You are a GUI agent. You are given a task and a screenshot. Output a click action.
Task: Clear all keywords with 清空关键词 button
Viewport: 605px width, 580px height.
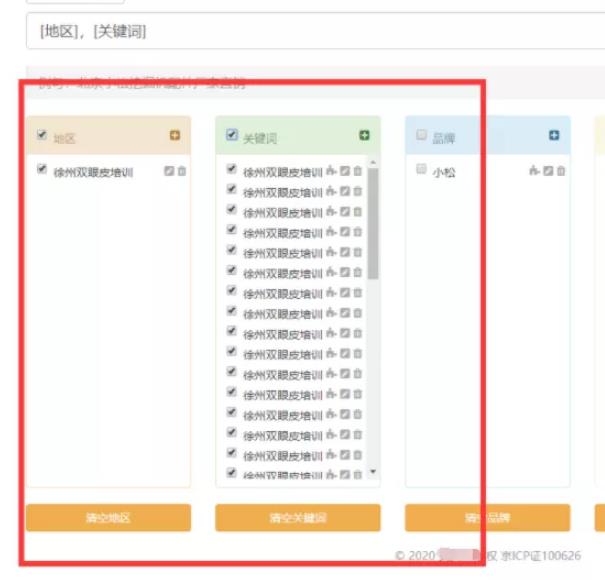(x=298, y=518)
